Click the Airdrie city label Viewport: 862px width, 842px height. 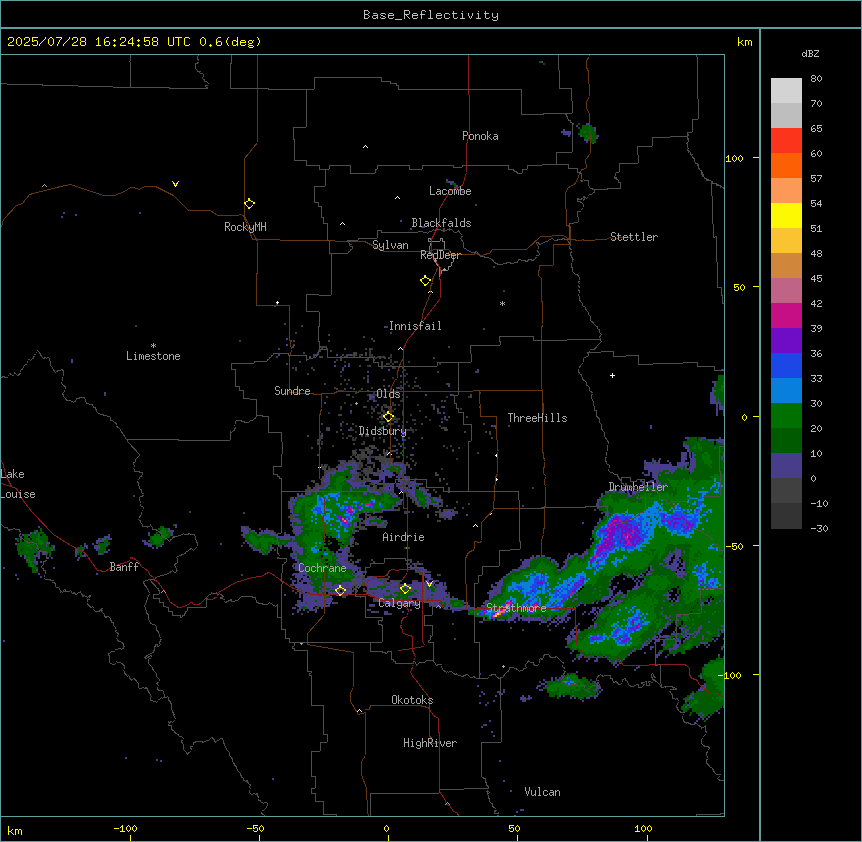404,537
